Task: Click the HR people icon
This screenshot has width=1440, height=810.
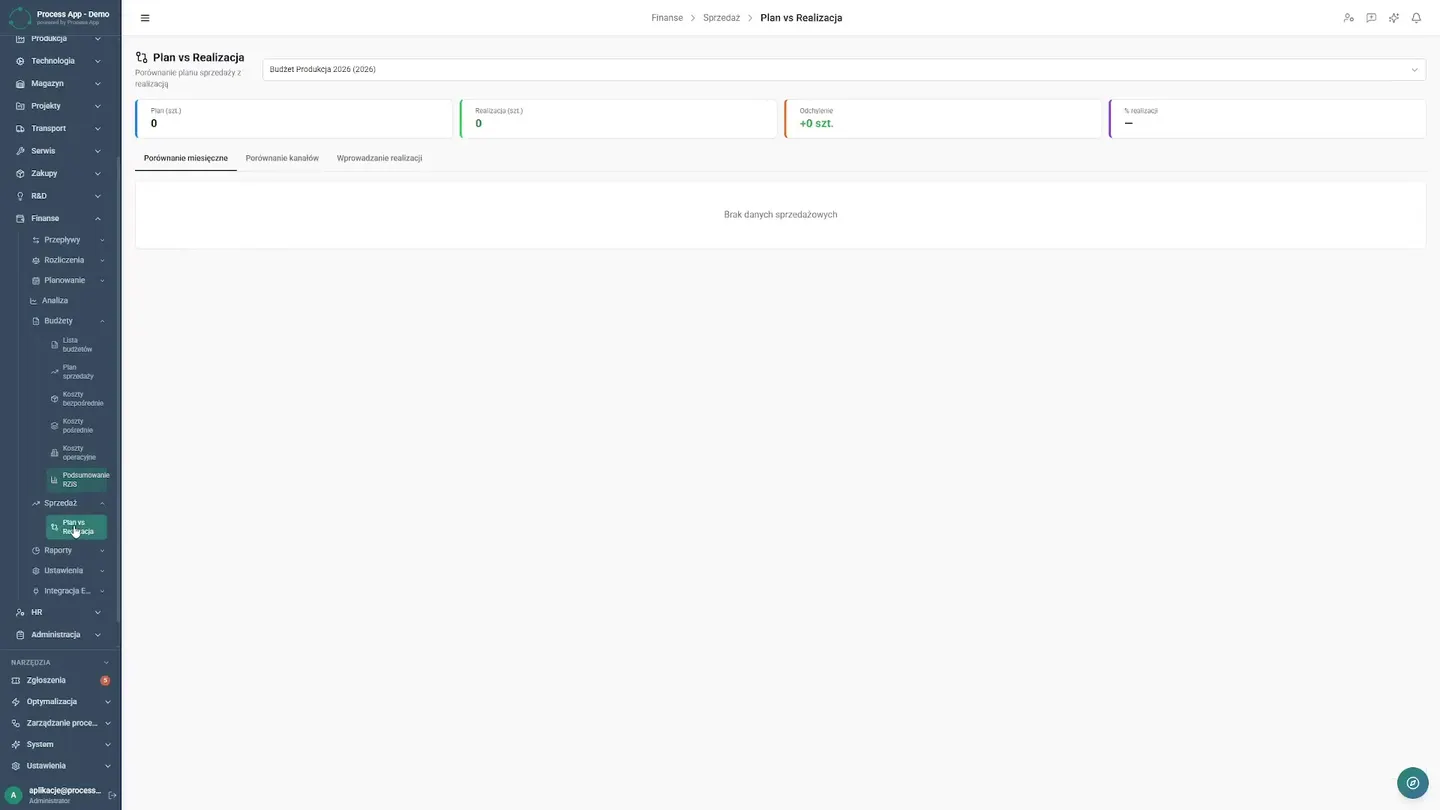Action: pyautogui.click(x=20, y=612)
